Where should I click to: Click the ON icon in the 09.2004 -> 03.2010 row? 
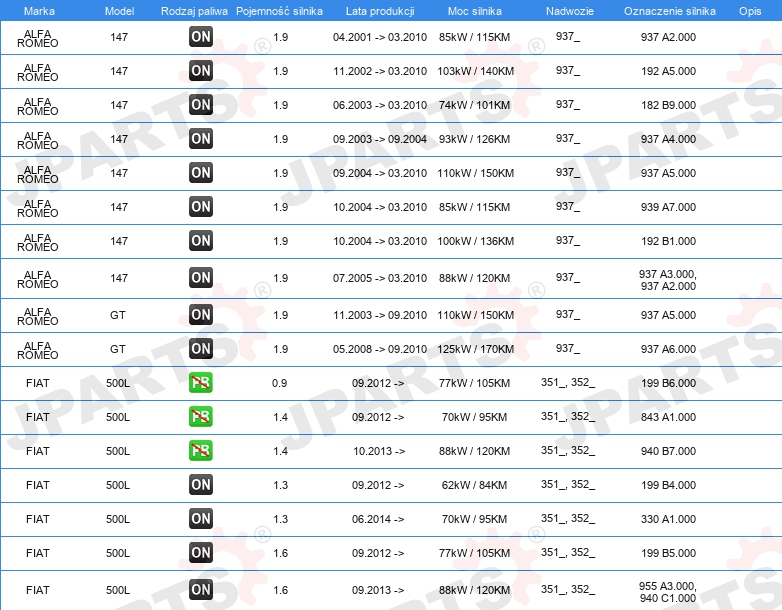pyautogui.click(x=201, y=173)
